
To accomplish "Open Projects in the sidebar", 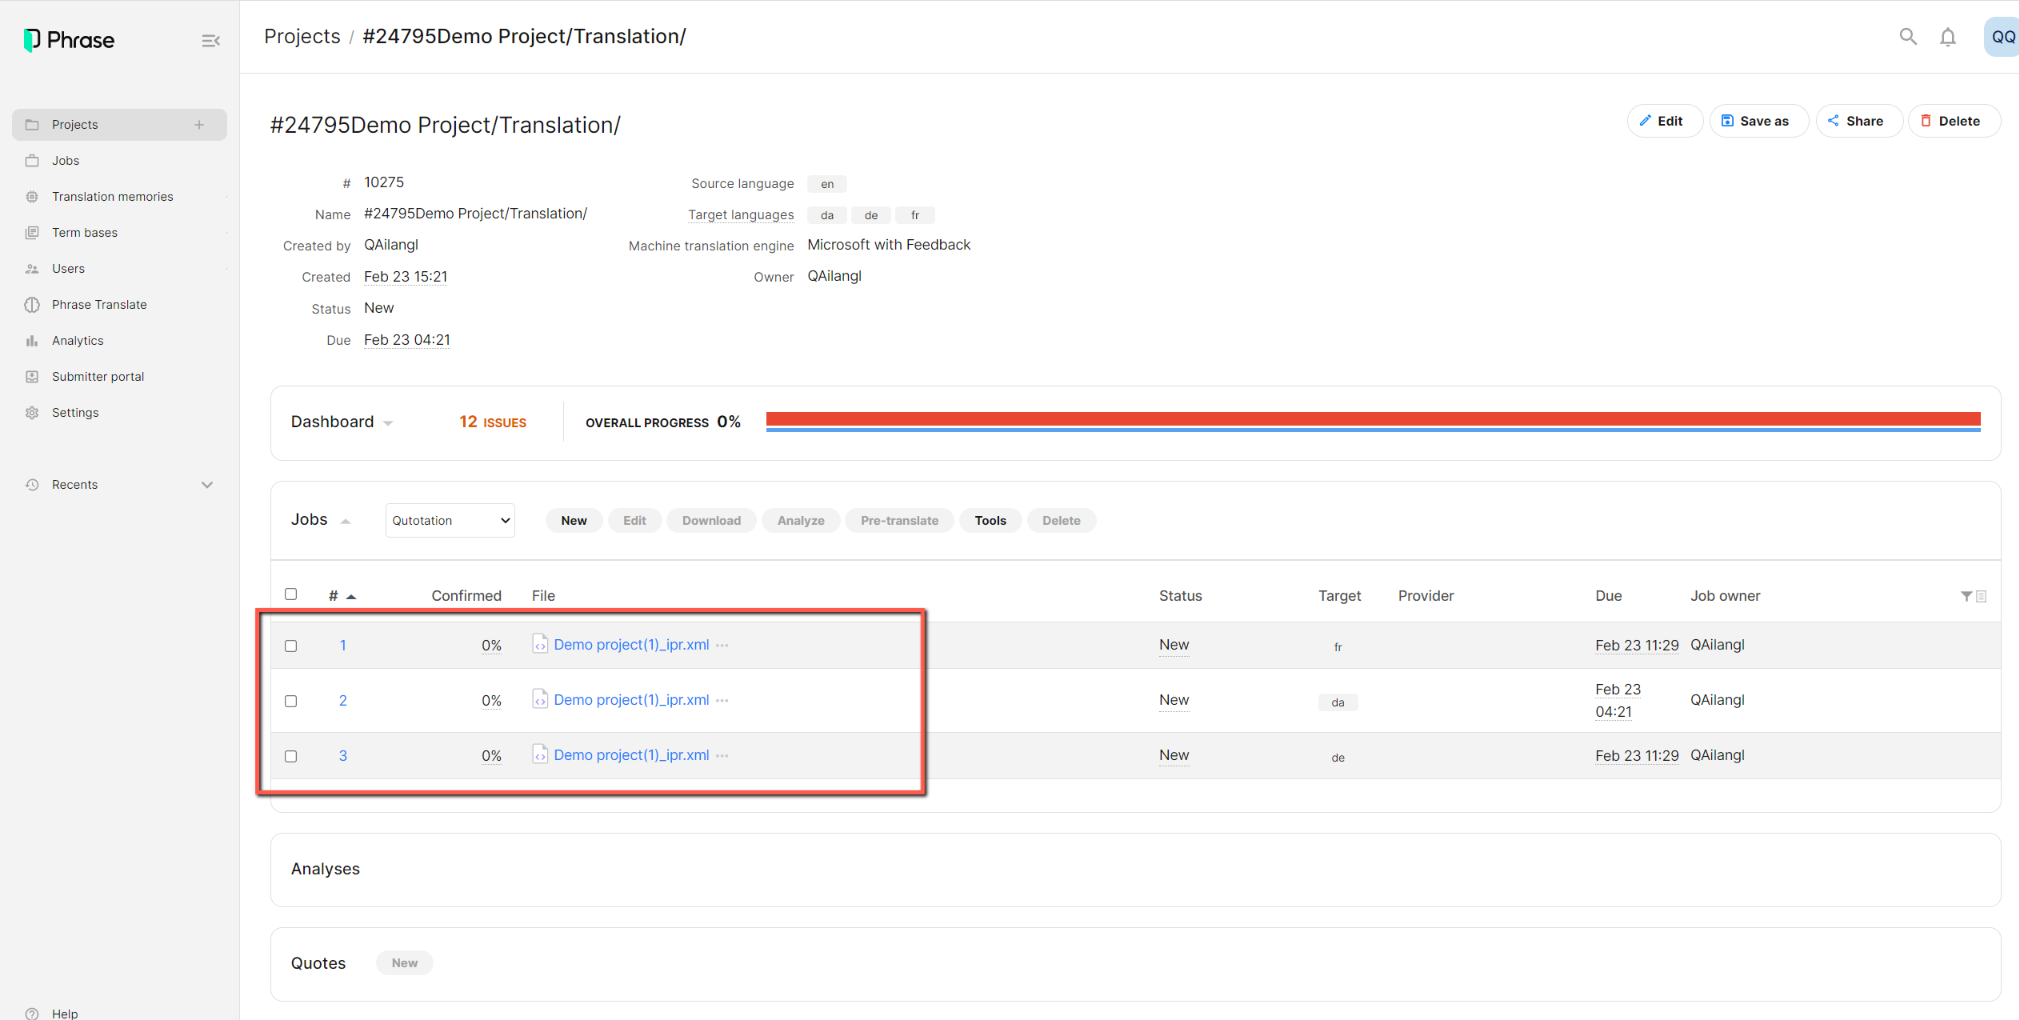I will 119,125.
